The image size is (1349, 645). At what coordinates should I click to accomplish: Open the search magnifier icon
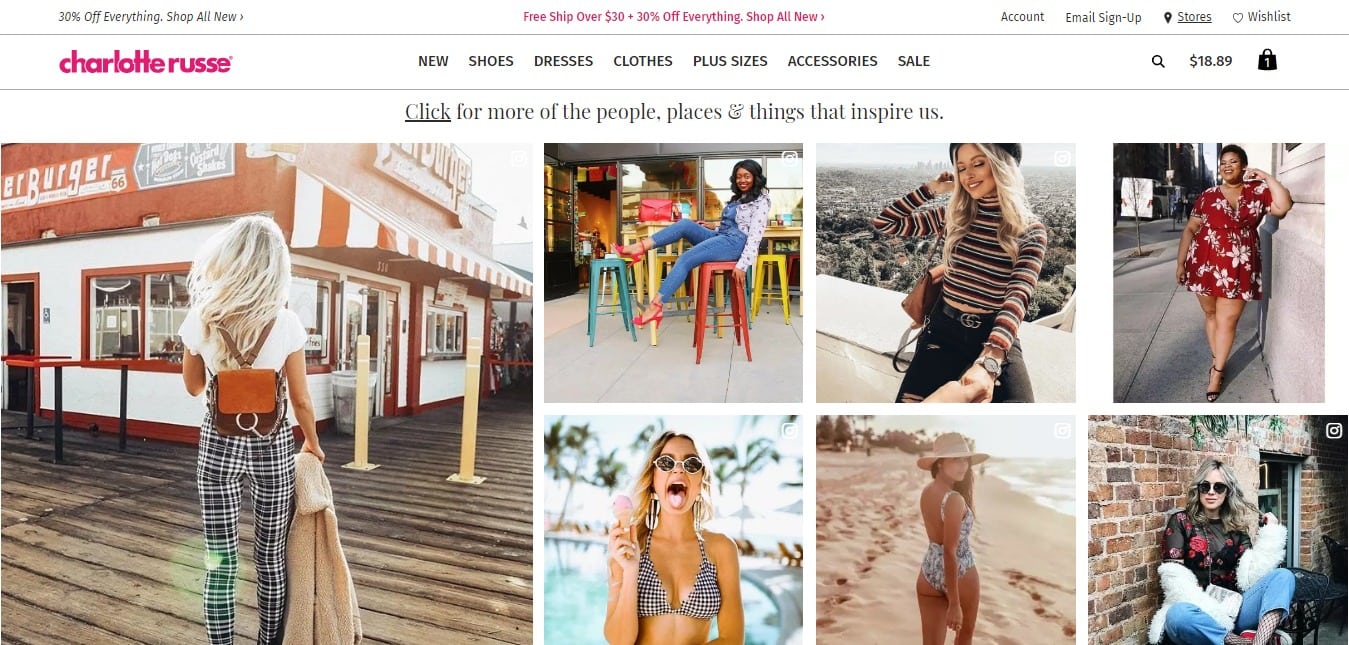1158,61
